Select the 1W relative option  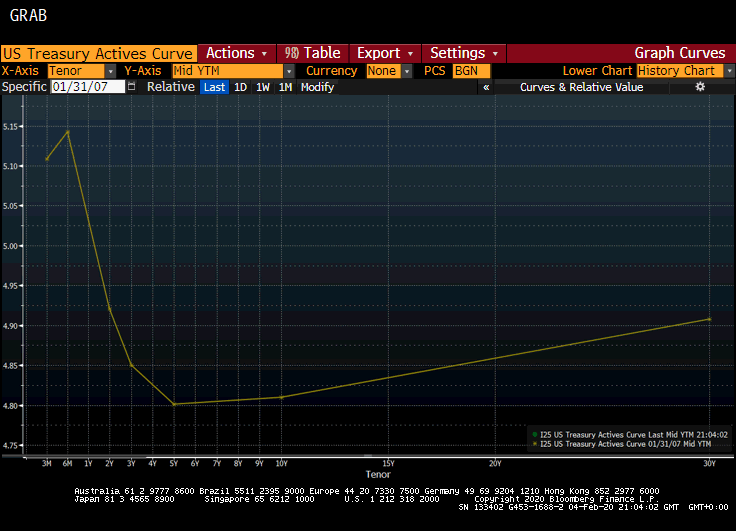[x=263, y=87]
